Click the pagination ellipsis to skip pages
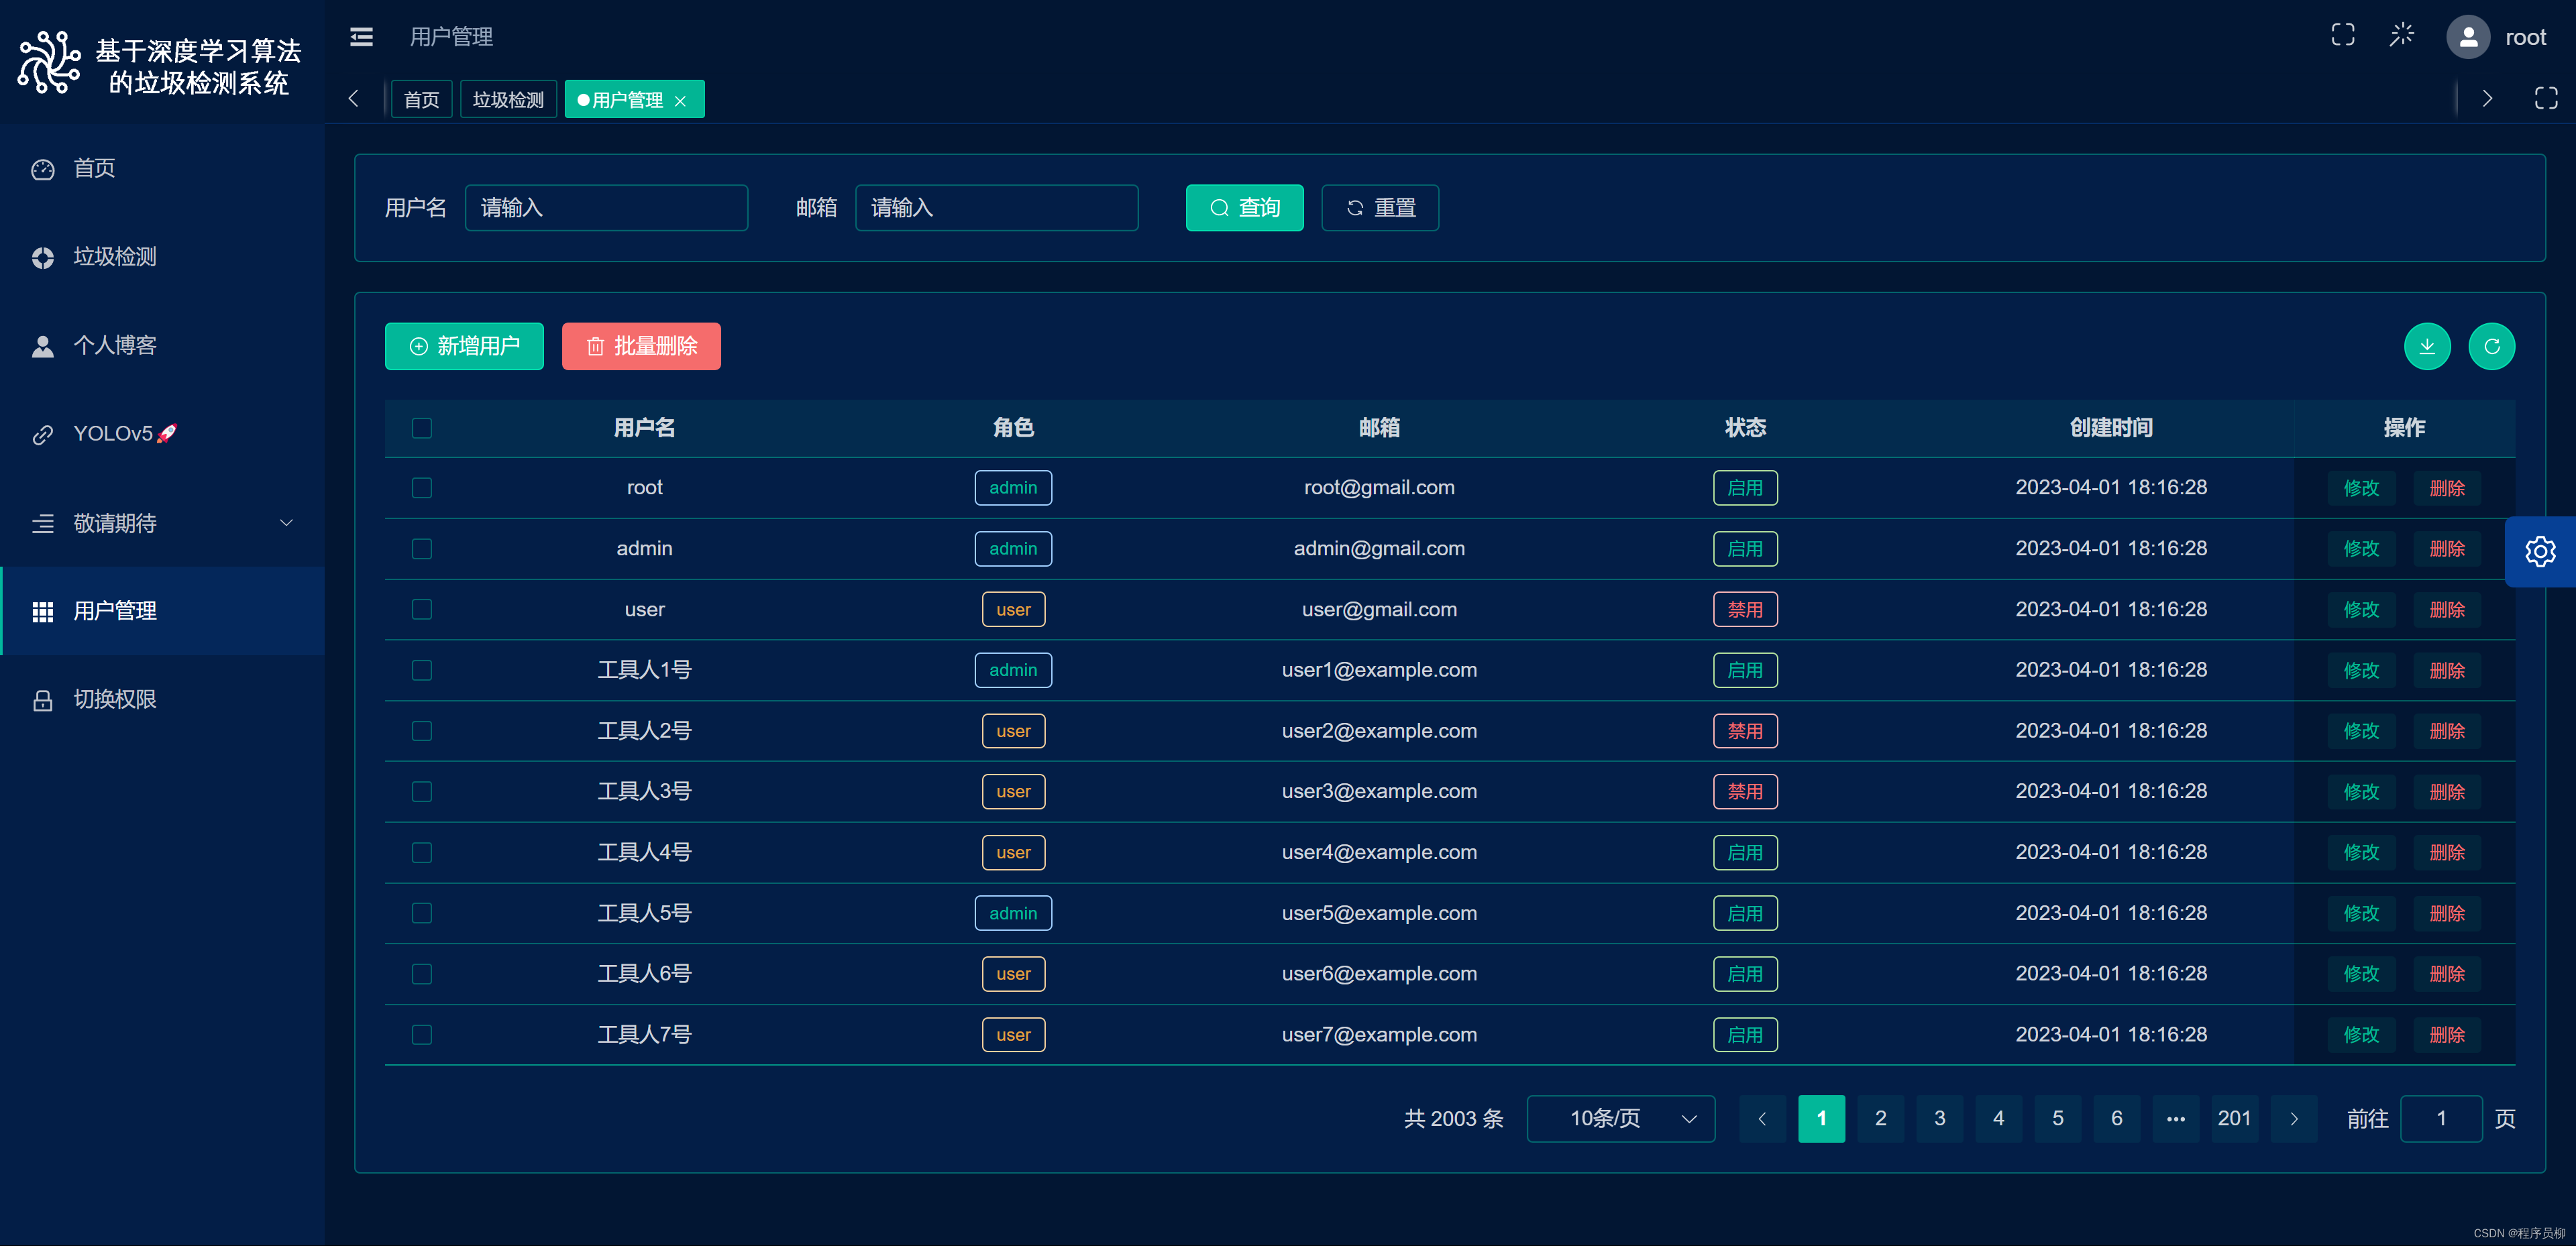 (x=2175, y=1118)
